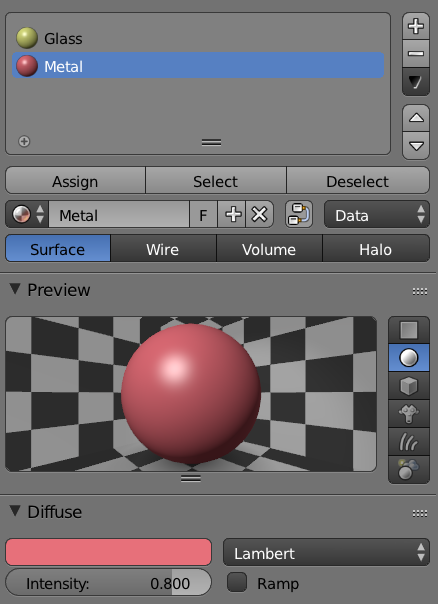438x604 pixels.
Task: Switch to Wire material type
Action: coord(163,249)
